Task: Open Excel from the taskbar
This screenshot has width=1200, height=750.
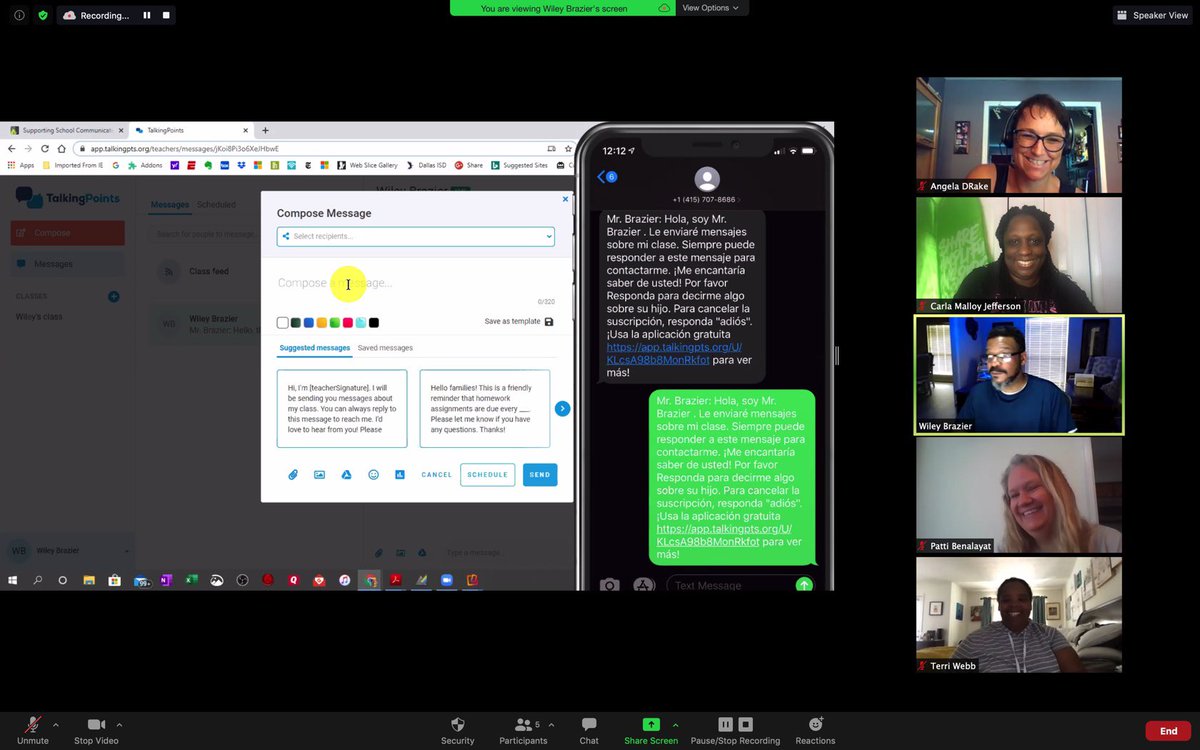Action: pos(191,580)
